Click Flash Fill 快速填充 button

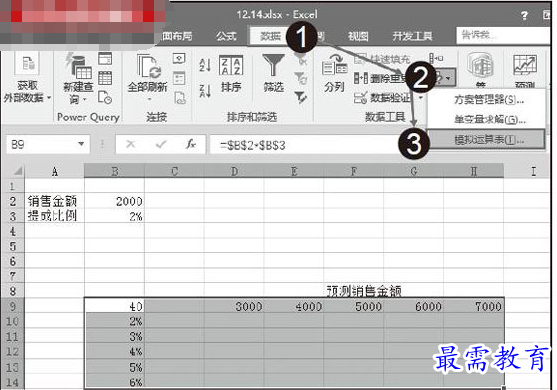(x=382, y=59)
